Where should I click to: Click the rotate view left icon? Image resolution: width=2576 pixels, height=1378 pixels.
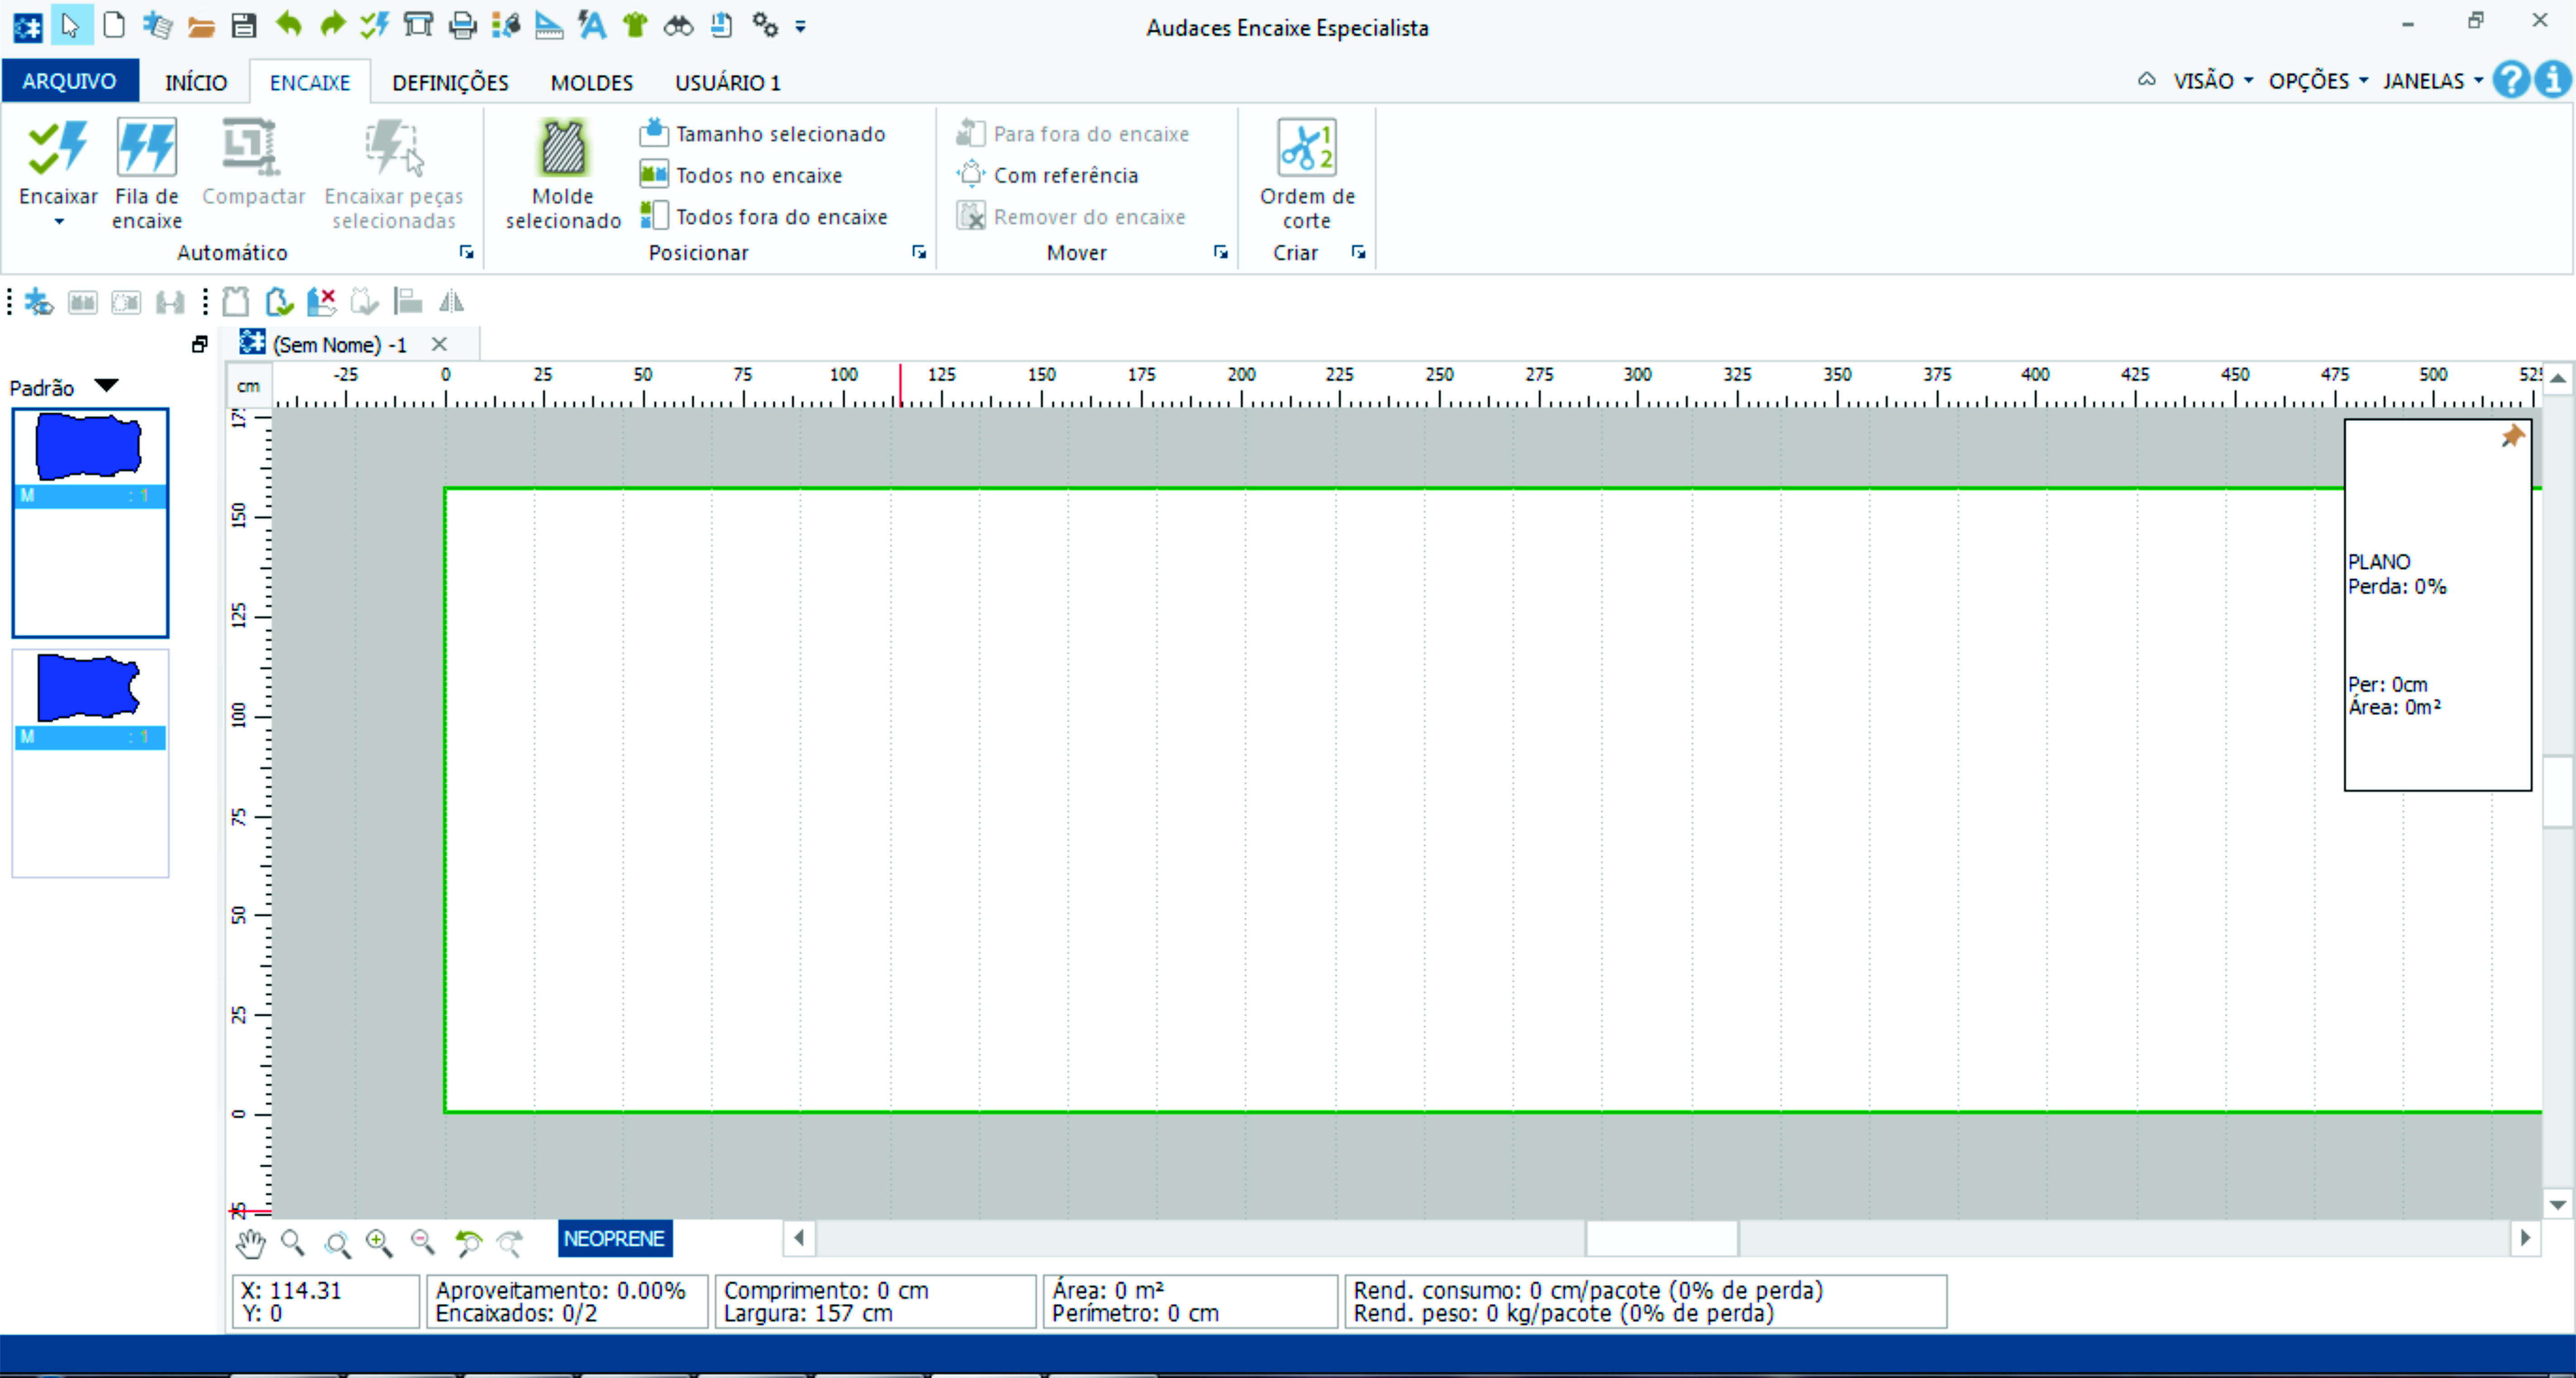point(467,1243)
